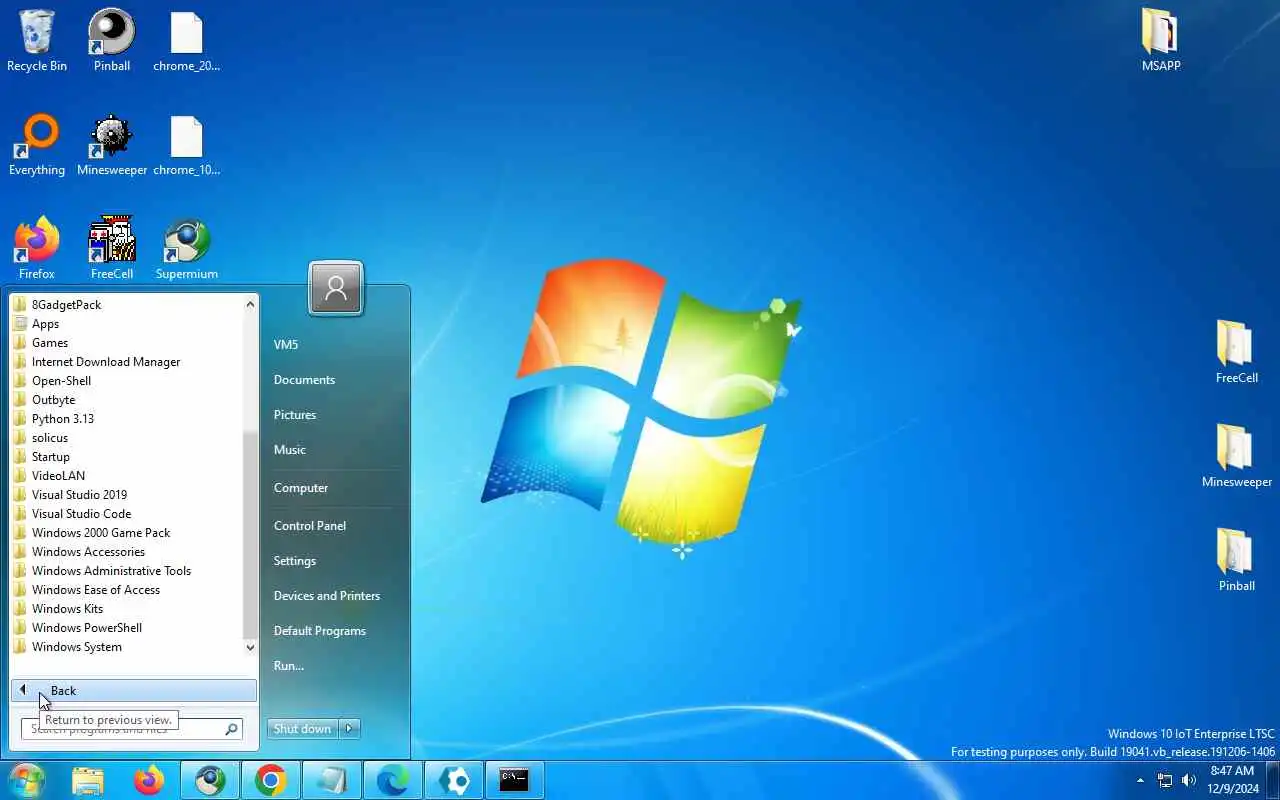Open the Shut down options arrow
1280x800 pixels.
tap(350, 729)
